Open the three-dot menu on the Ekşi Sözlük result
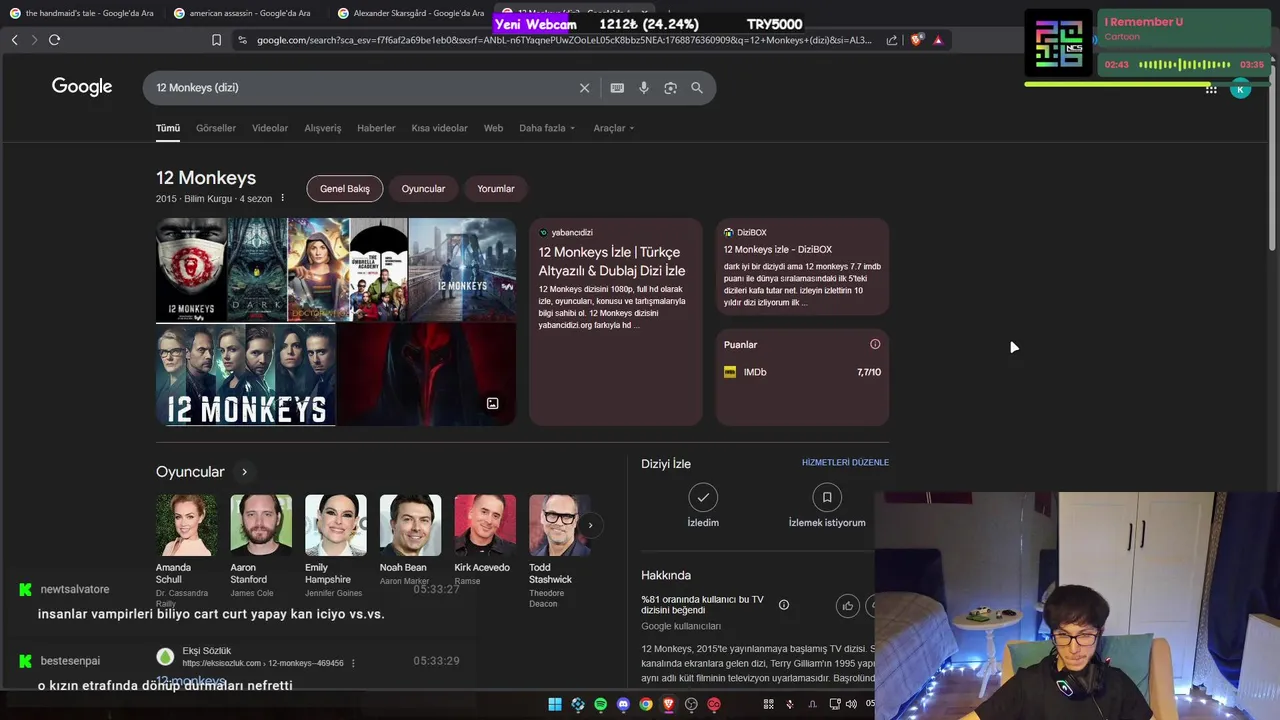 click(x=353, y=663)
